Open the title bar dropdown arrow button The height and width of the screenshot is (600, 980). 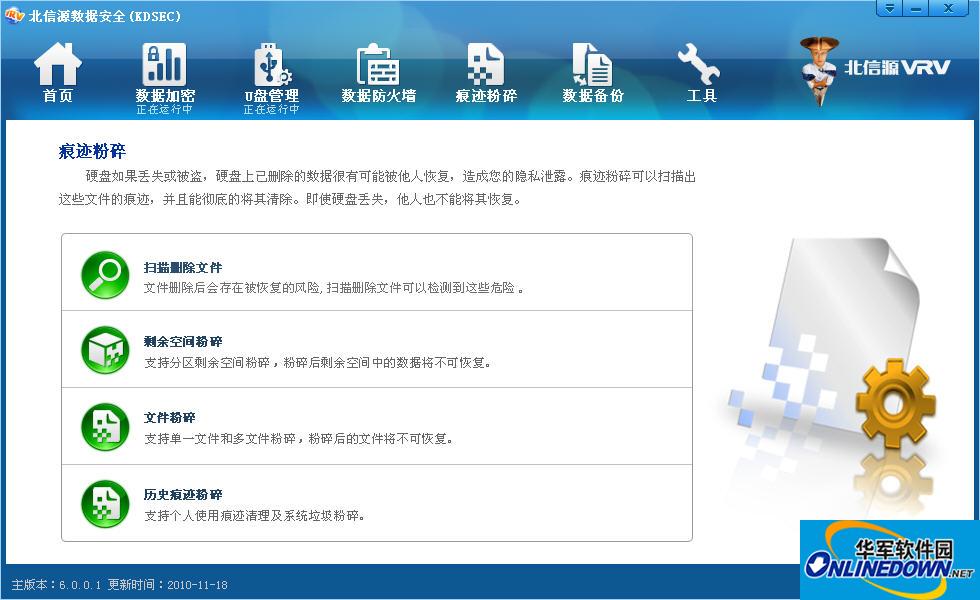coord(888,8)
